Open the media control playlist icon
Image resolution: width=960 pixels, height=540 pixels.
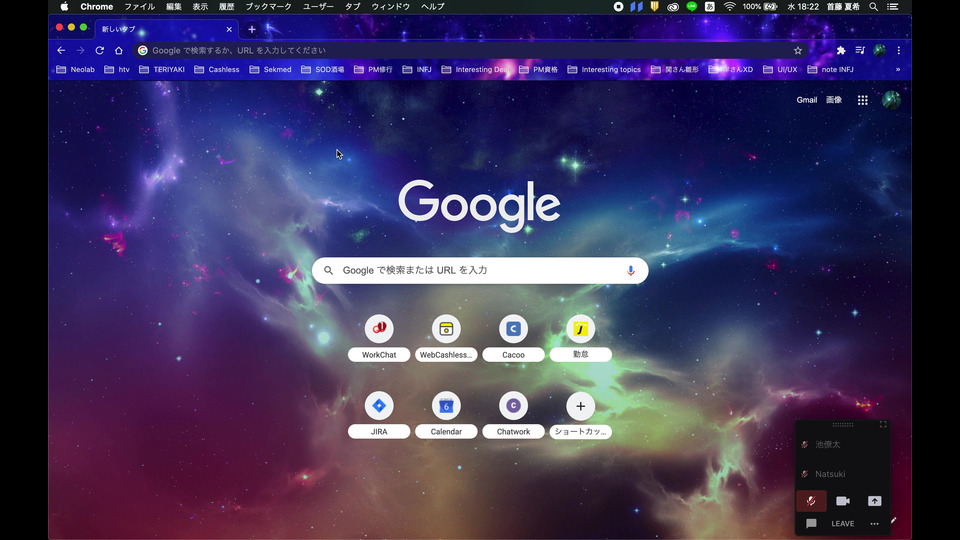(x=860, y=51)
